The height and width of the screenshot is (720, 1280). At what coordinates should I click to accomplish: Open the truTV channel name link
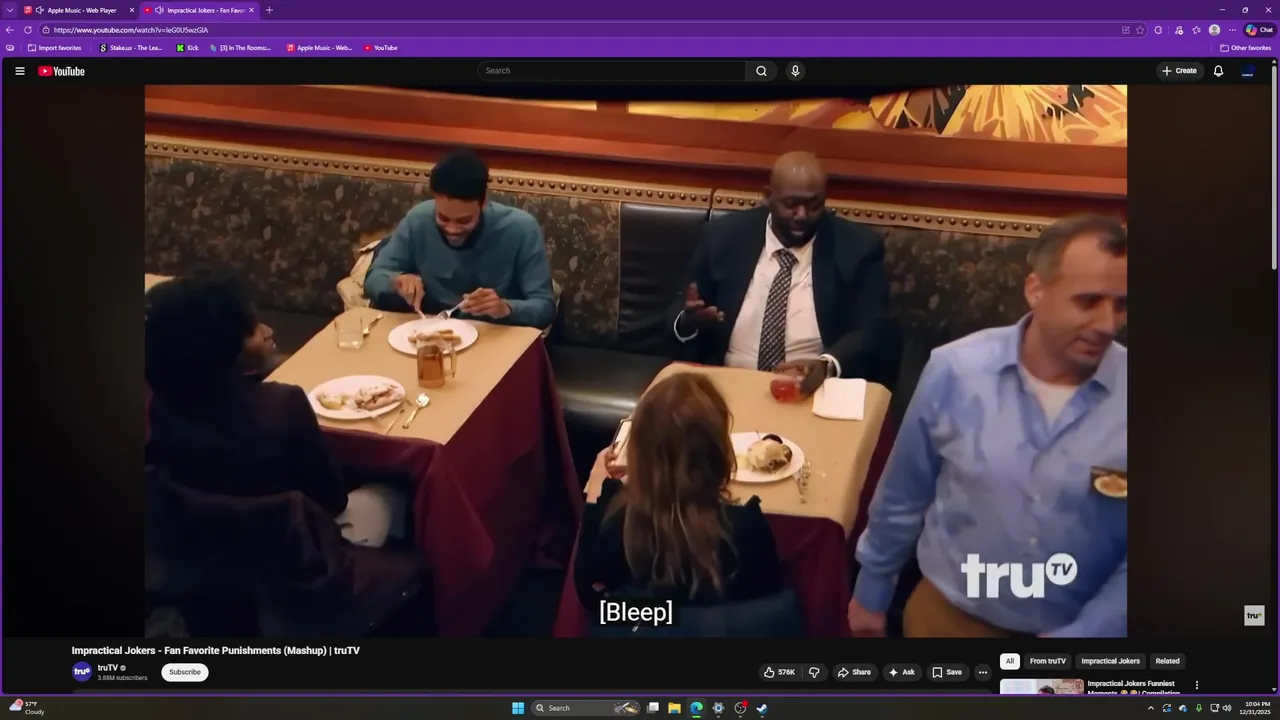tap(107, 668)
